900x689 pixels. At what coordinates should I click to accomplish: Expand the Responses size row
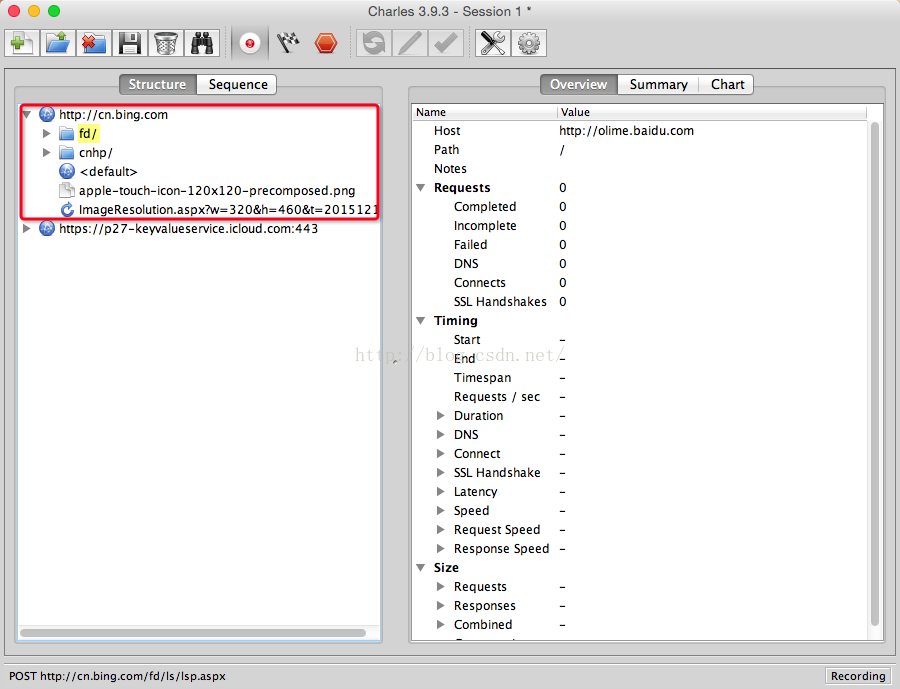pyautogui.click(x=440, y=605)
